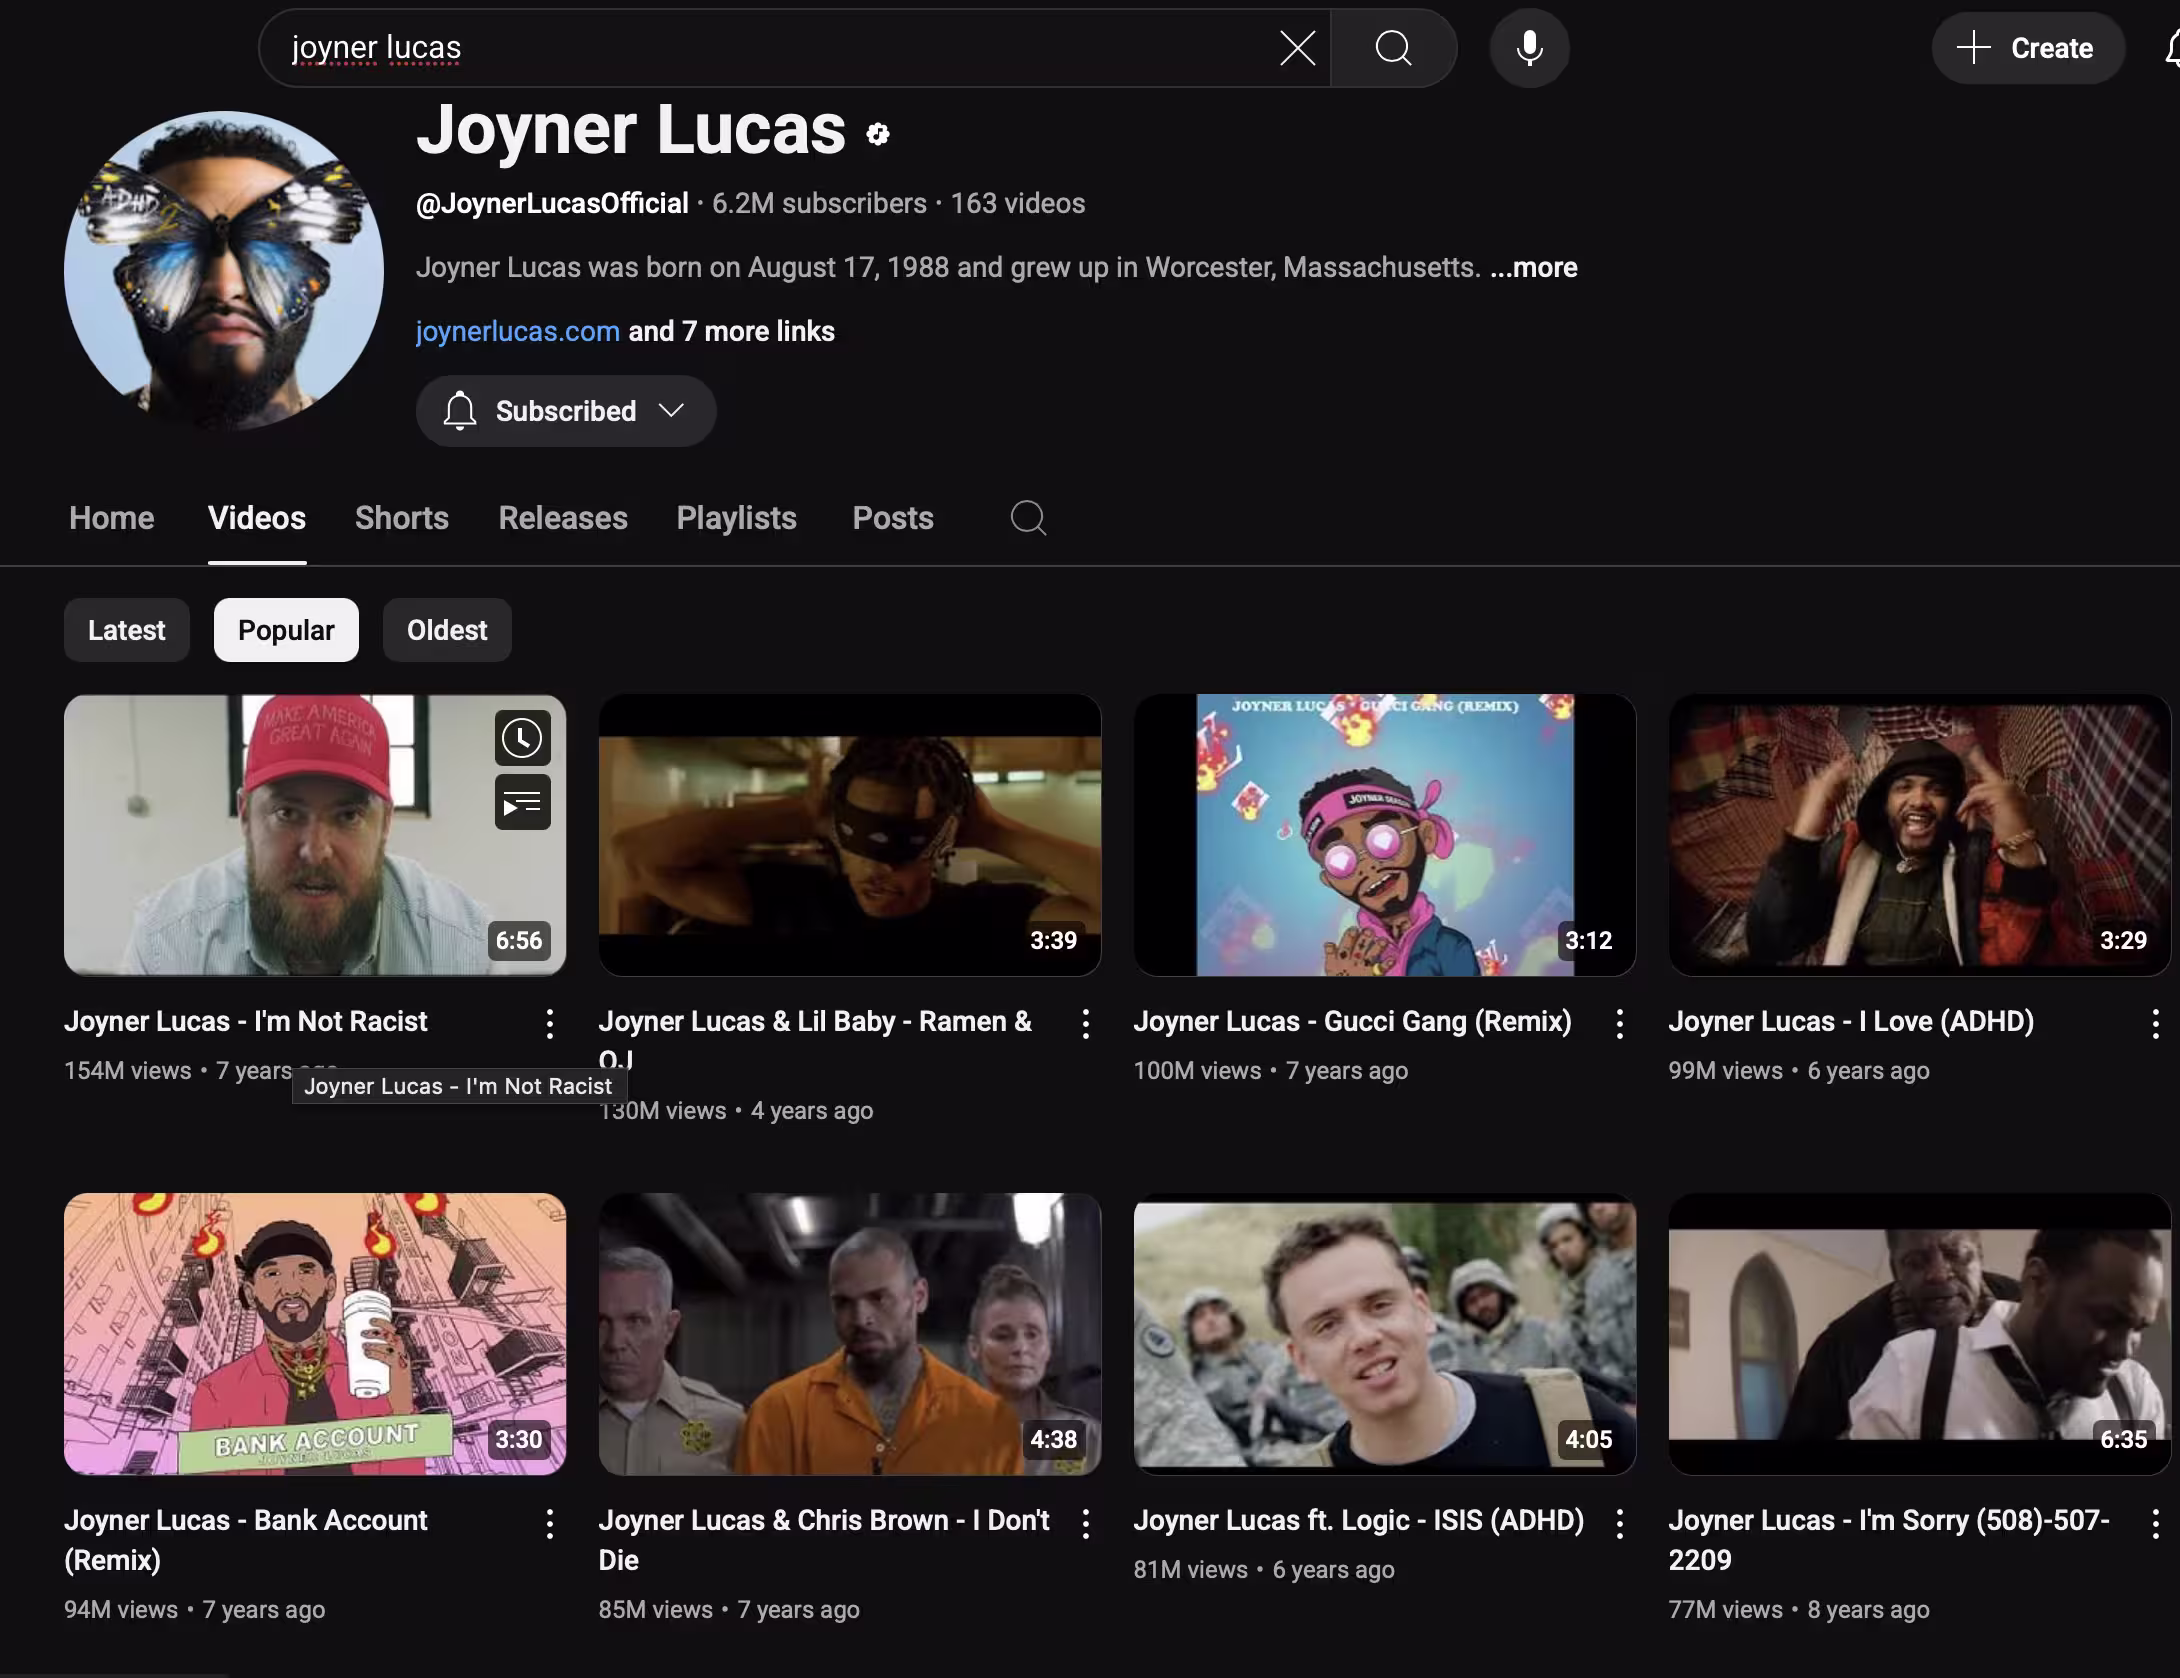Open title Joyner Lucas - Bank Account (Remix)
2180x1678 pixels.
[x=245, y=1540]
